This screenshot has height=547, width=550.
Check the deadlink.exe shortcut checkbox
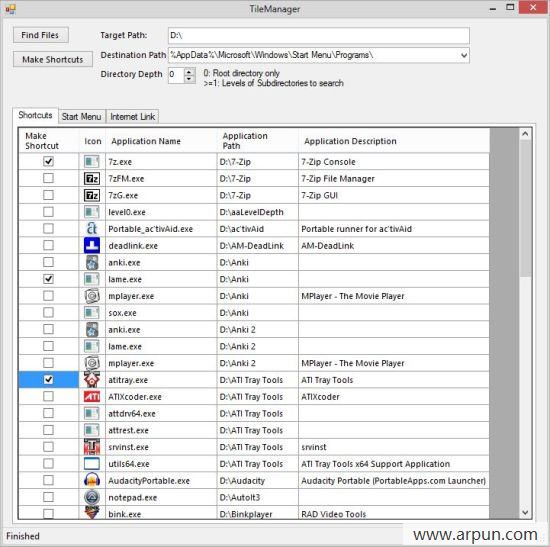[x=48, y=245]
